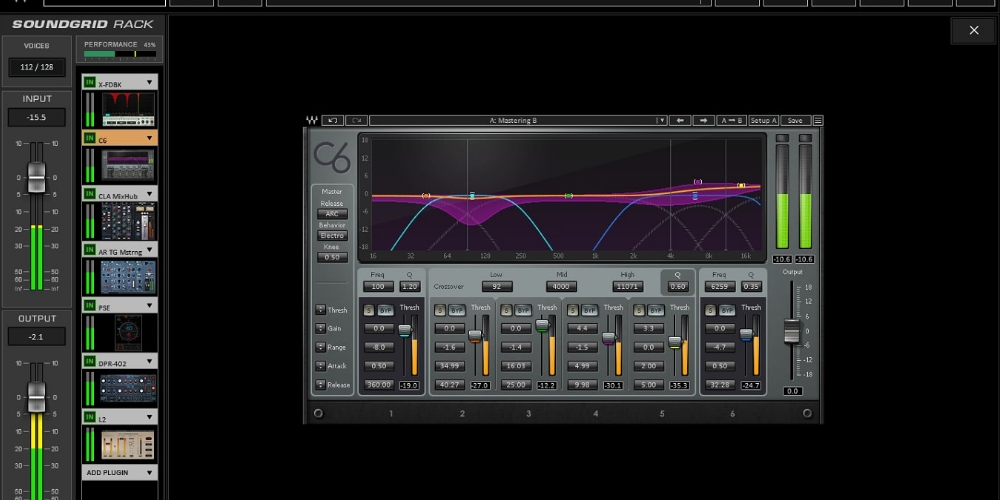Toggle IN button for X-FDBK plugin
This screenshot has height=500, width=1000.
tap(89, 83)
